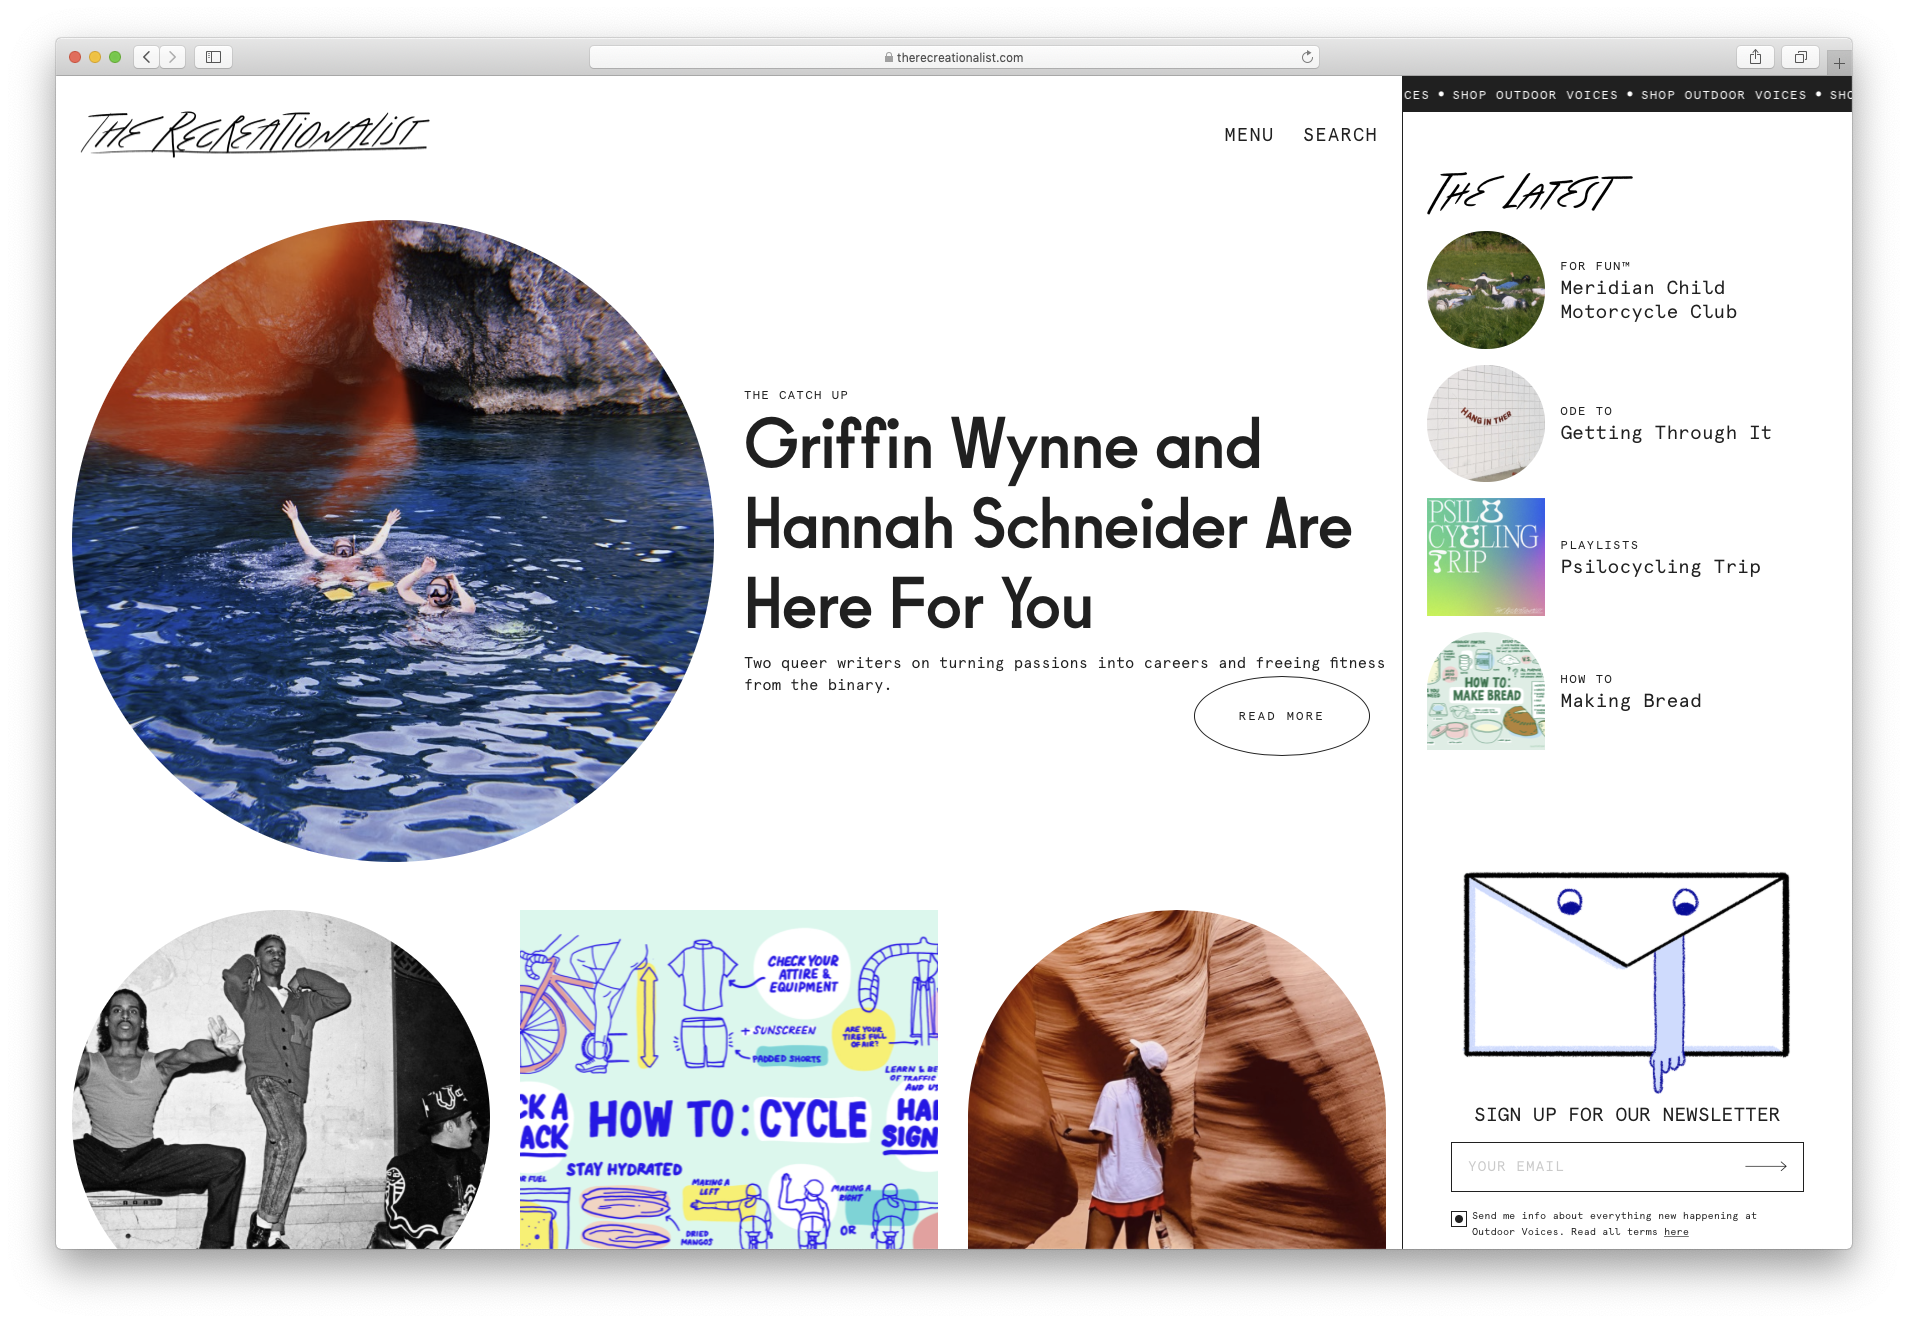Click Sign Up For Our Newsletter heading
This screenshot has width=1908, height=1323.
tap(1627, 1115)
